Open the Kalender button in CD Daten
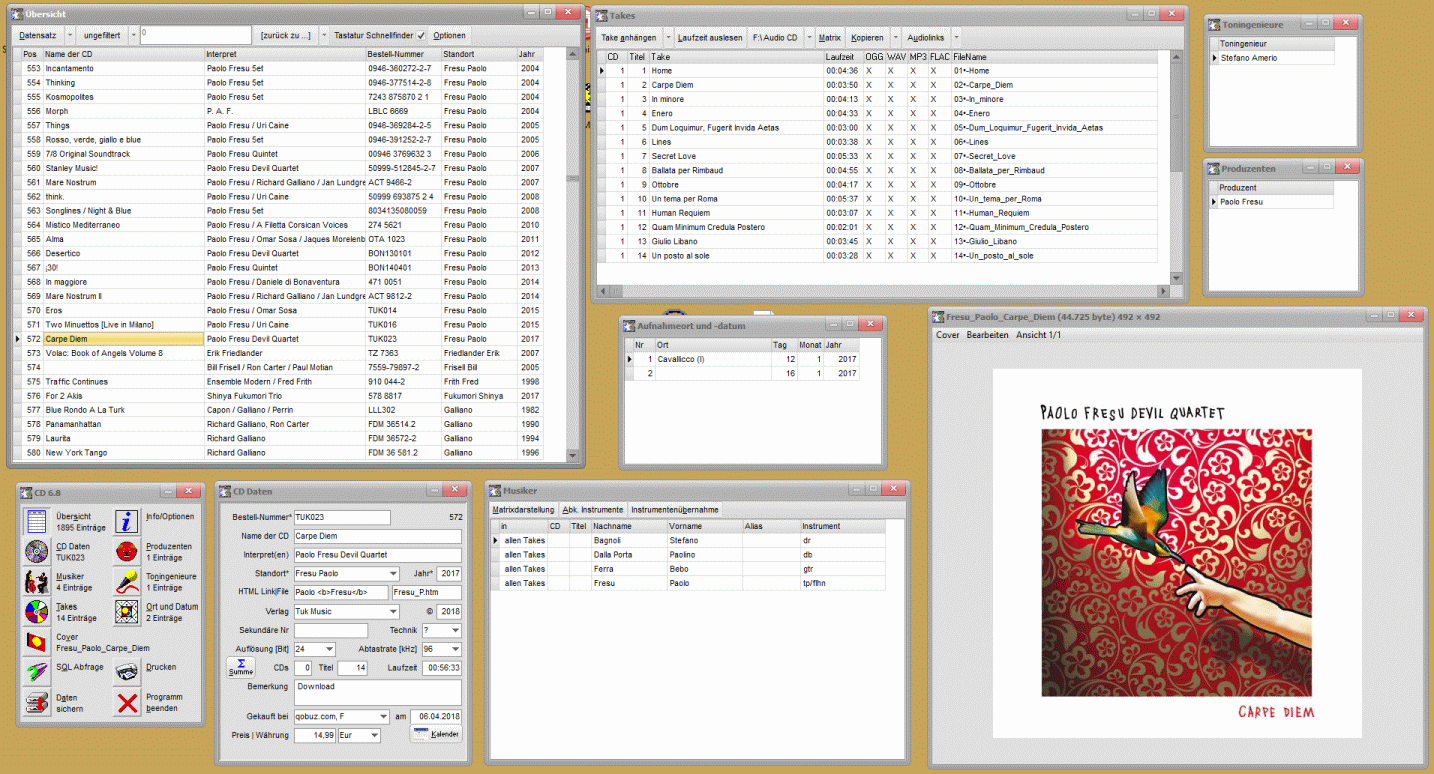This screenshot has height=774, width=1434. (x=435, y=734)
